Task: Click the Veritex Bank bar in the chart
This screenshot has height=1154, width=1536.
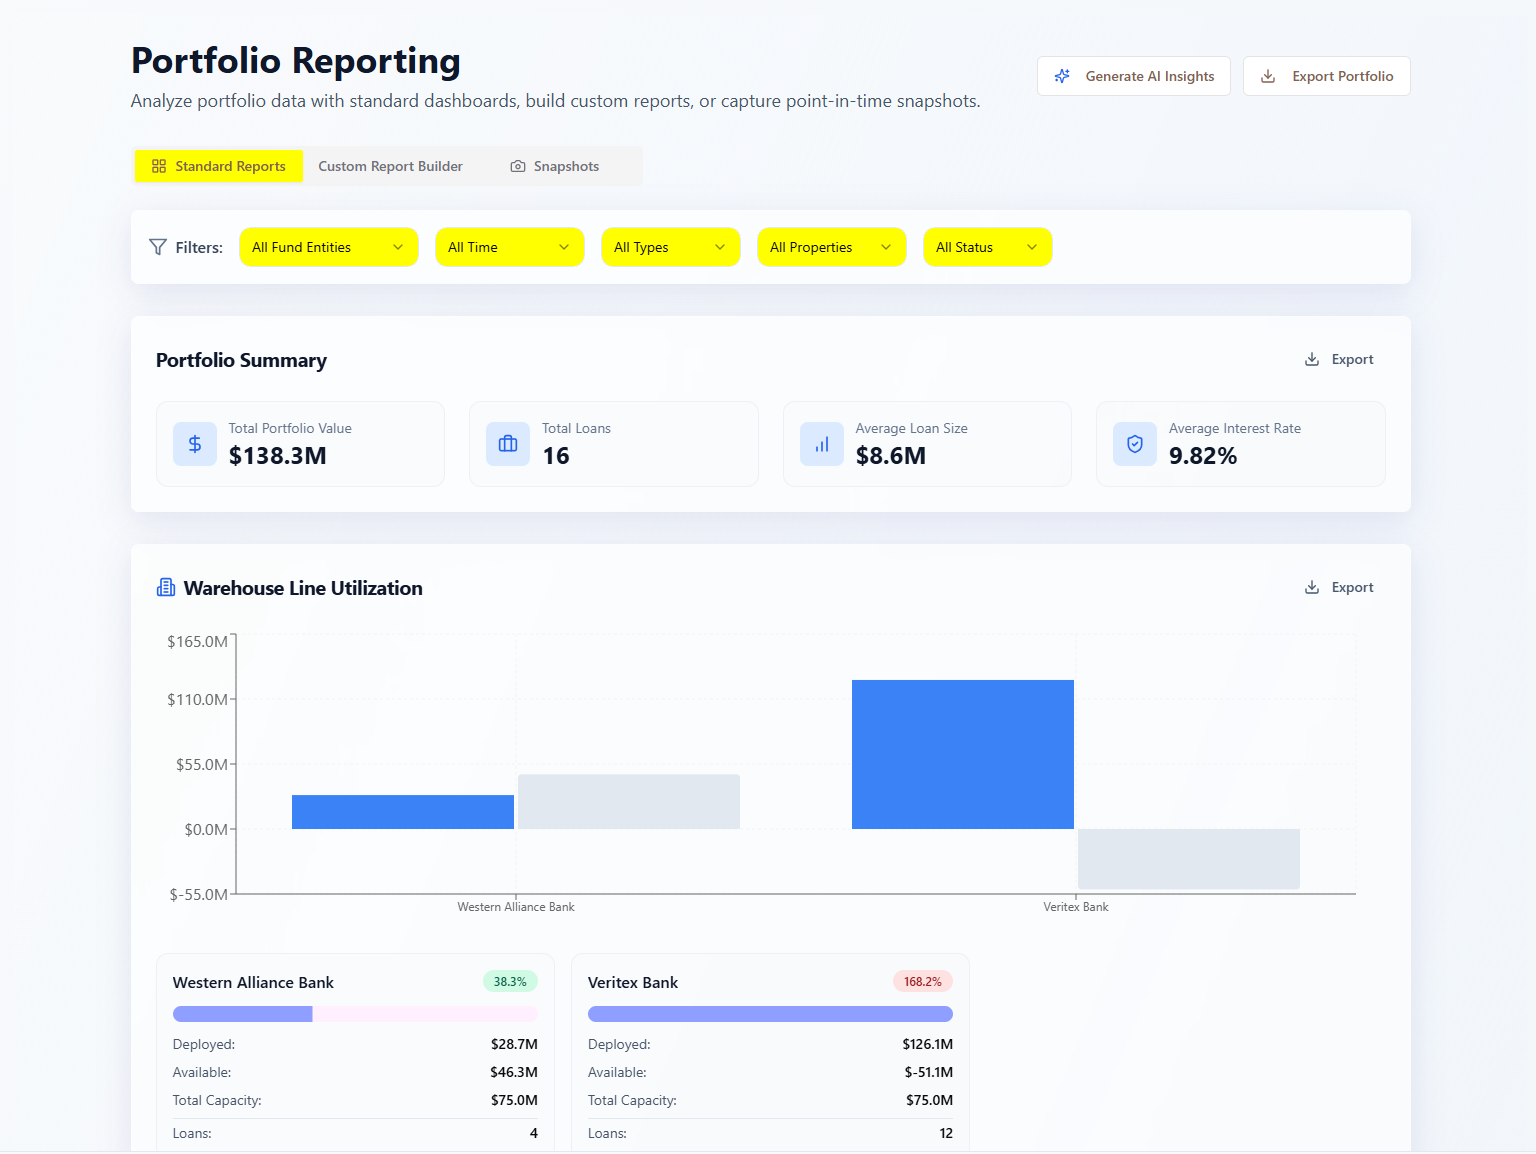Action: [x=962, y=753]
